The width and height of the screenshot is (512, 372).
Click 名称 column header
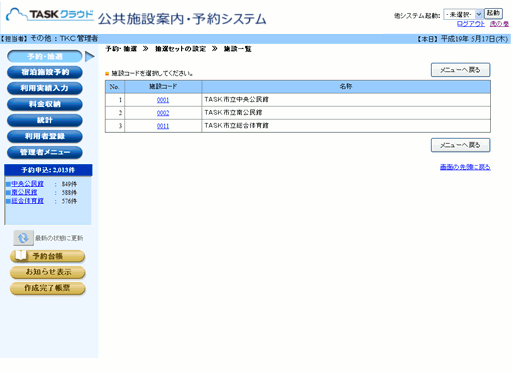click(x=346, y=87)
